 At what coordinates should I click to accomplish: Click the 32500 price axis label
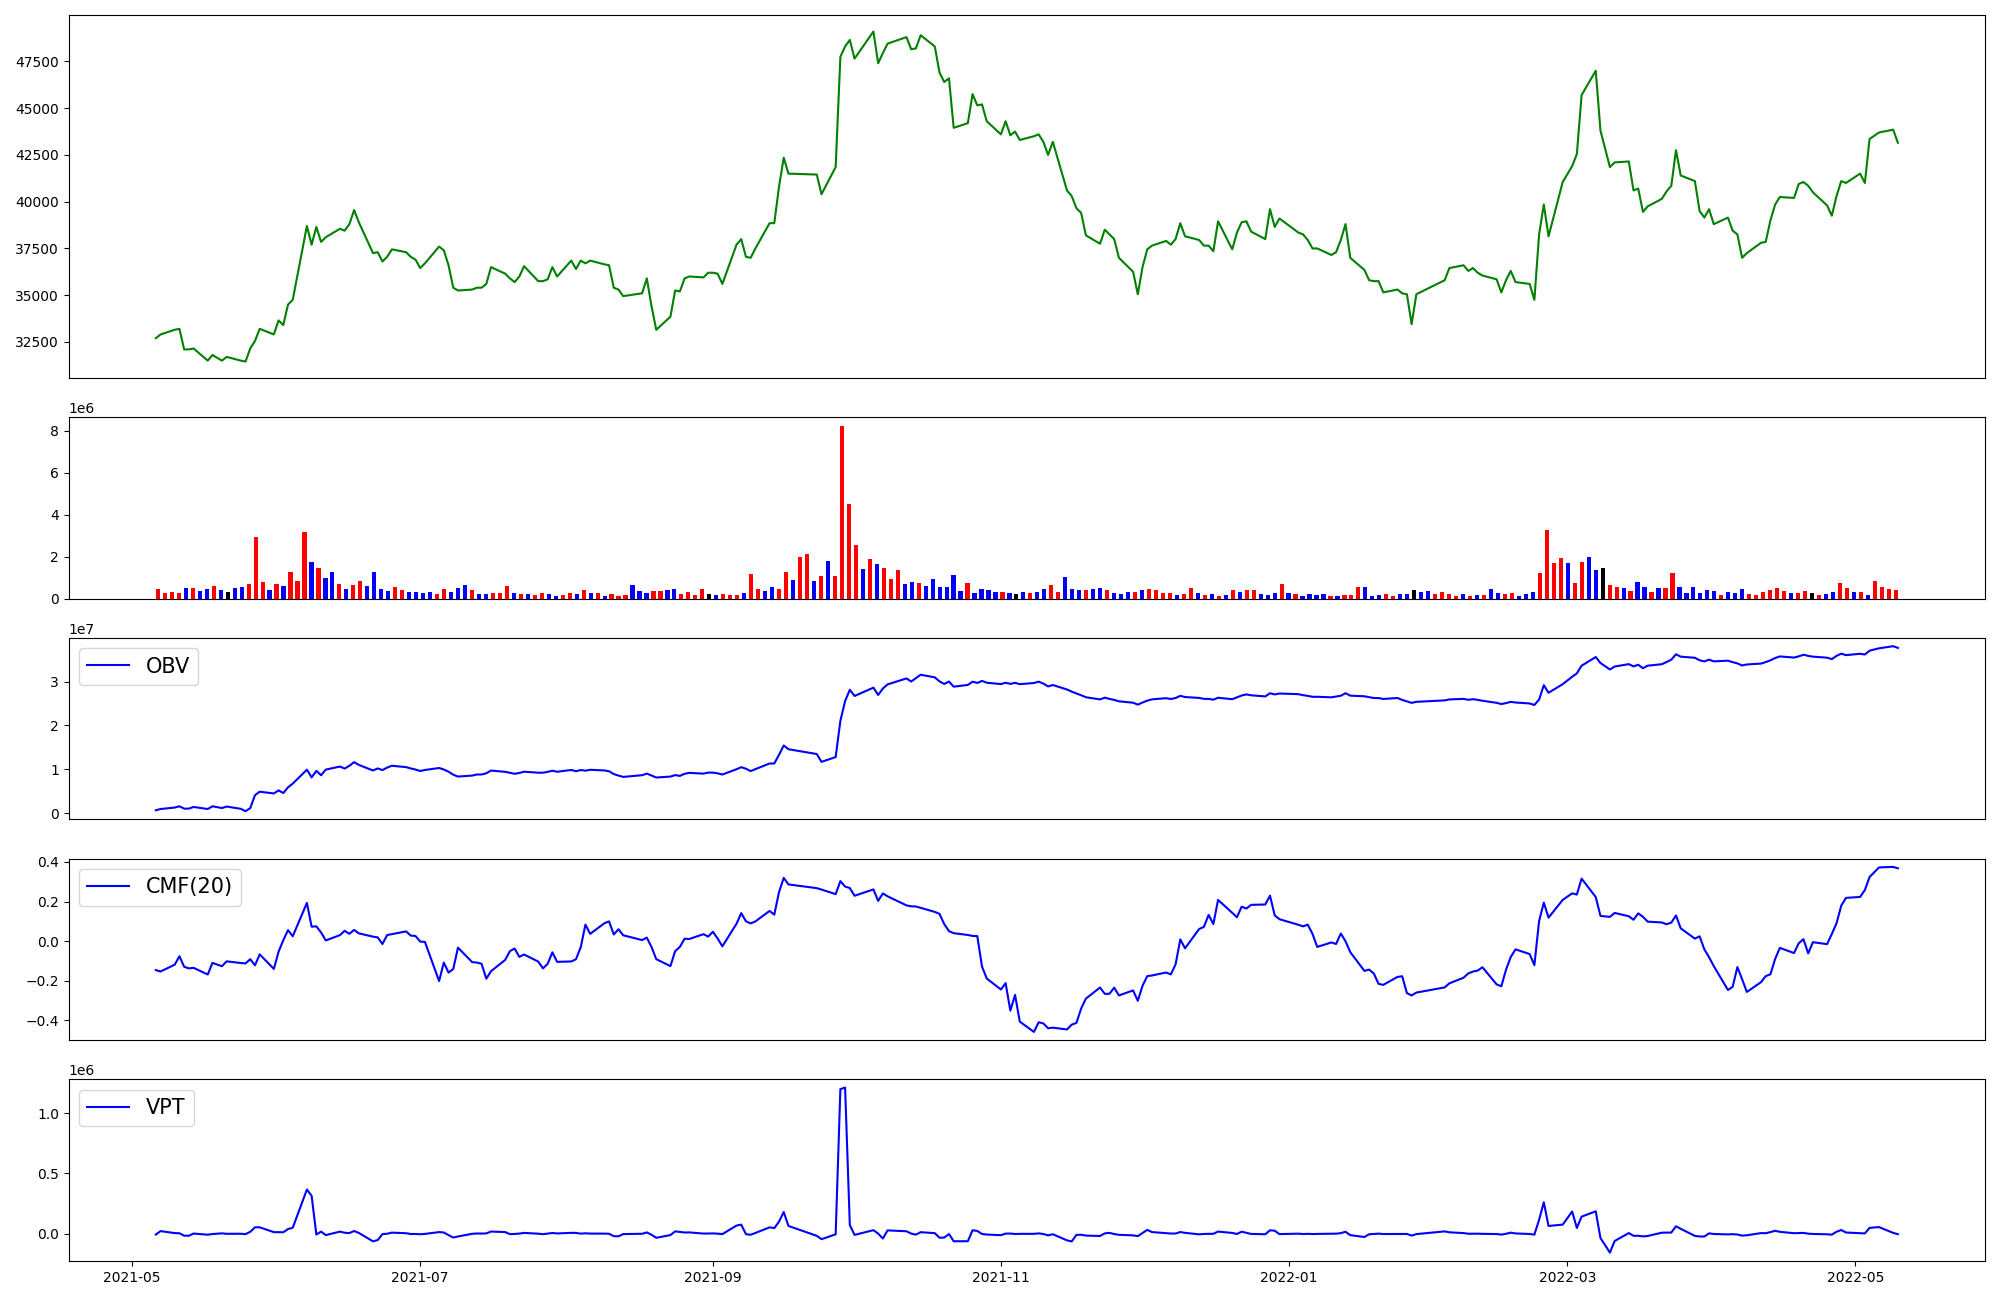point(37,342)
